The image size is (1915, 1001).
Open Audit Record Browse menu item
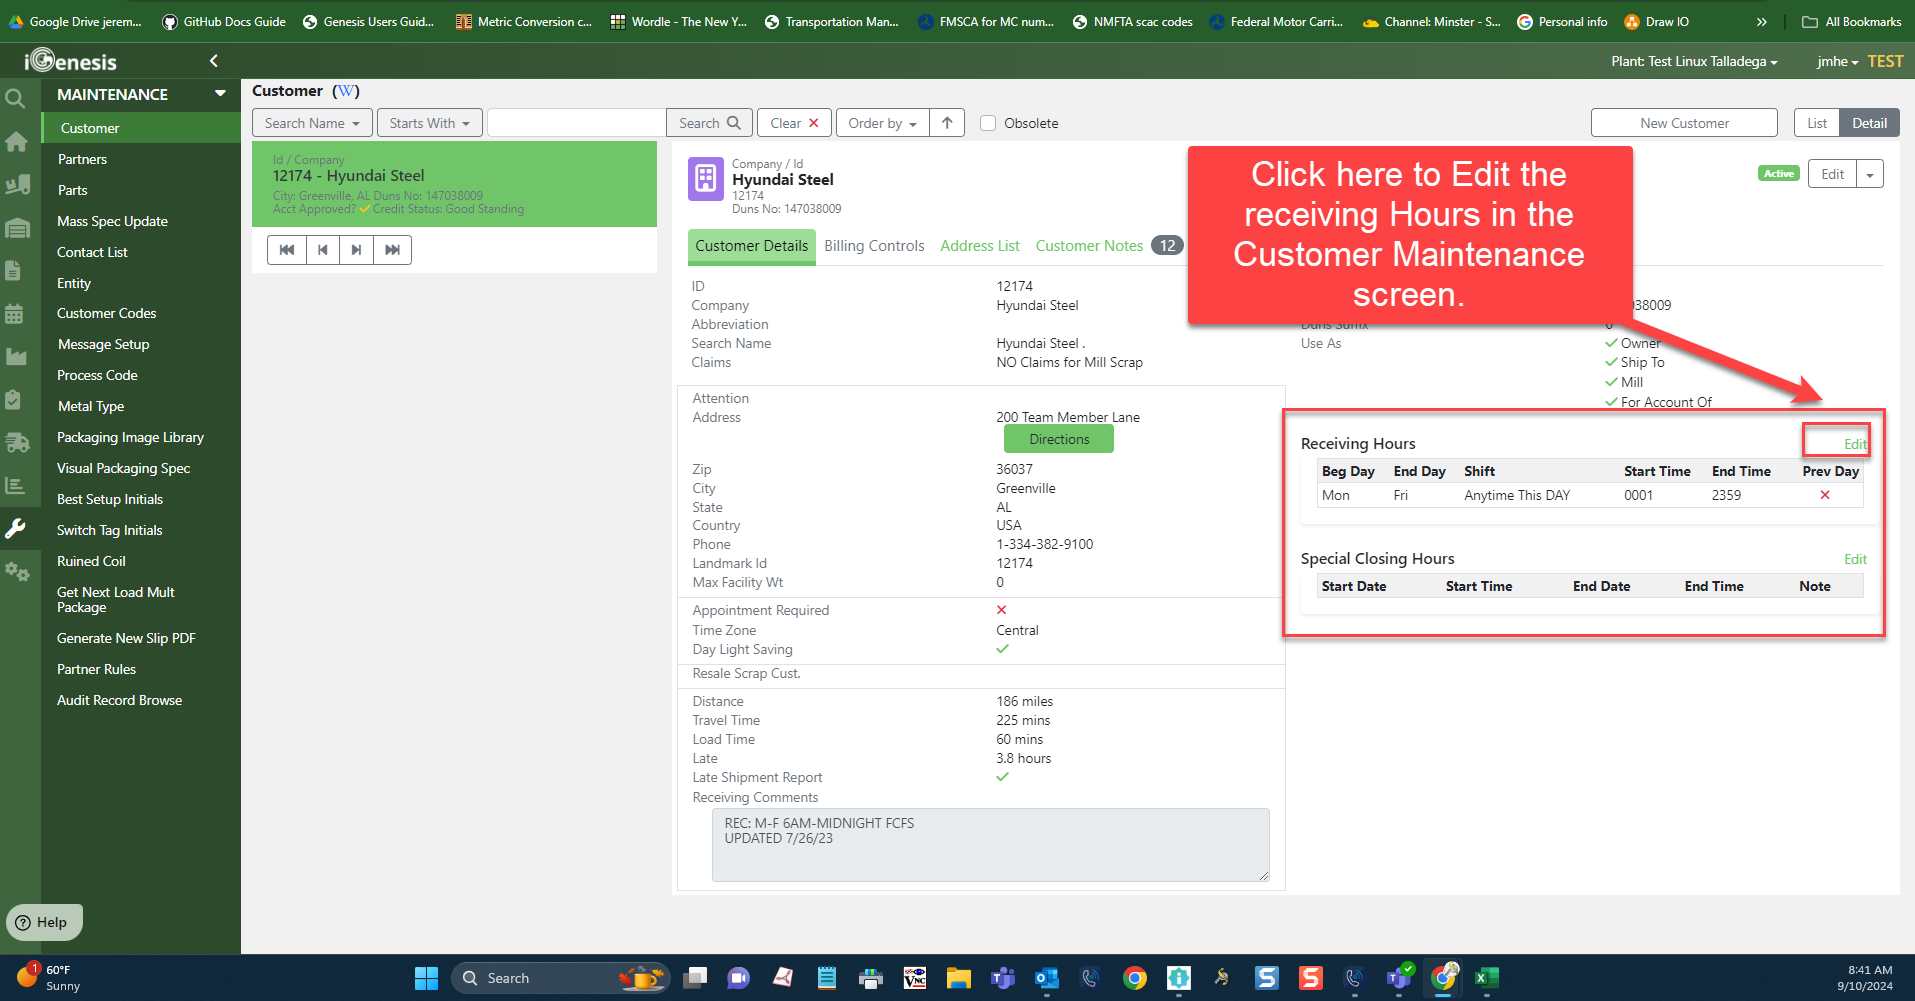pos(119,700)
